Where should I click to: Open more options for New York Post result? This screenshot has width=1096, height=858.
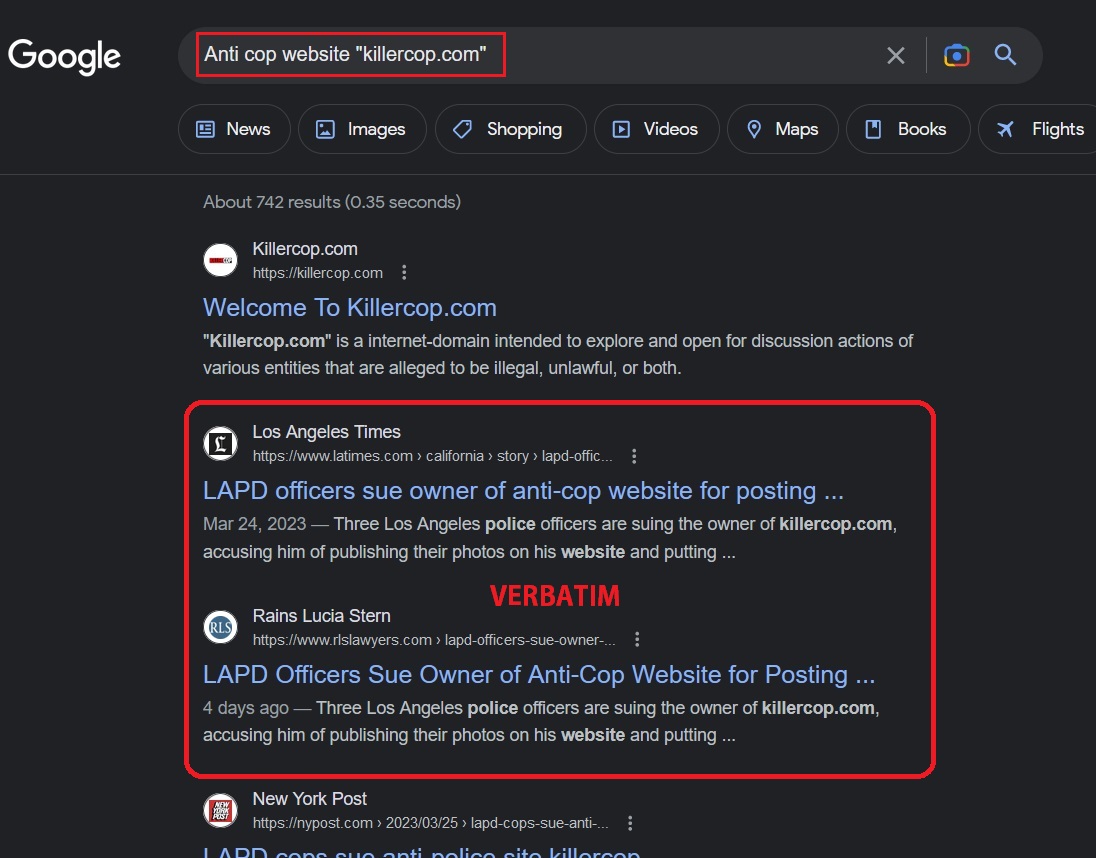click(x=630, y=823)
